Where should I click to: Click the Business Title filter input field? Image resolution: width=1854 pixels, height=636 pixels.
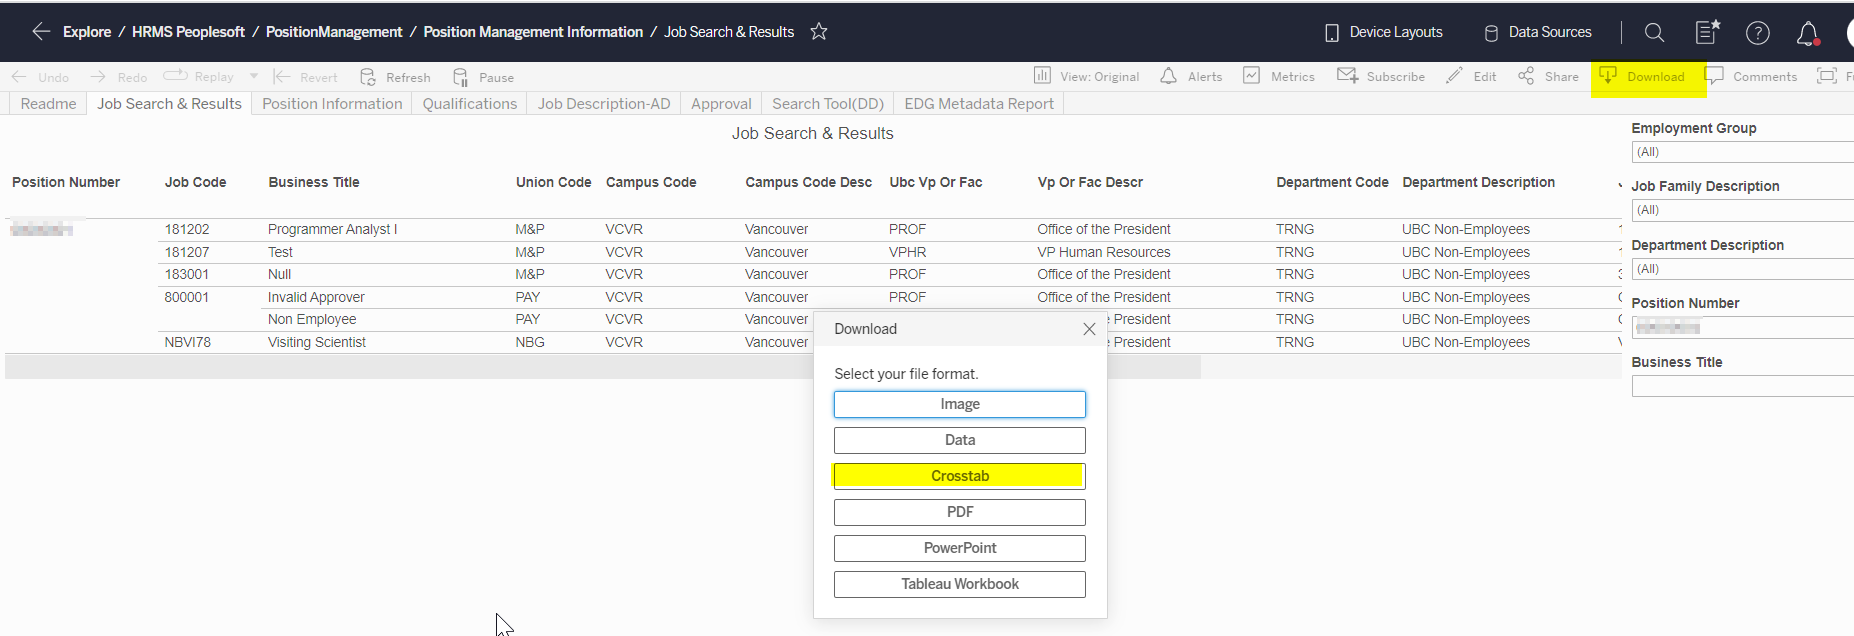[x=1742, y=386]
